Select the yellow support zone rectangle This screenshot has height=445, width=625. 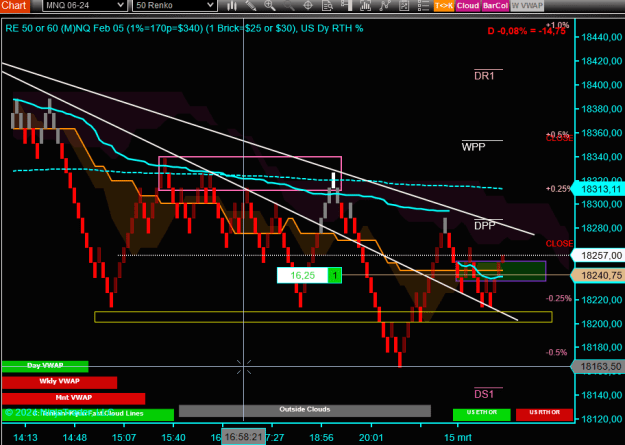pyautogui.click(x=323, y=317)
